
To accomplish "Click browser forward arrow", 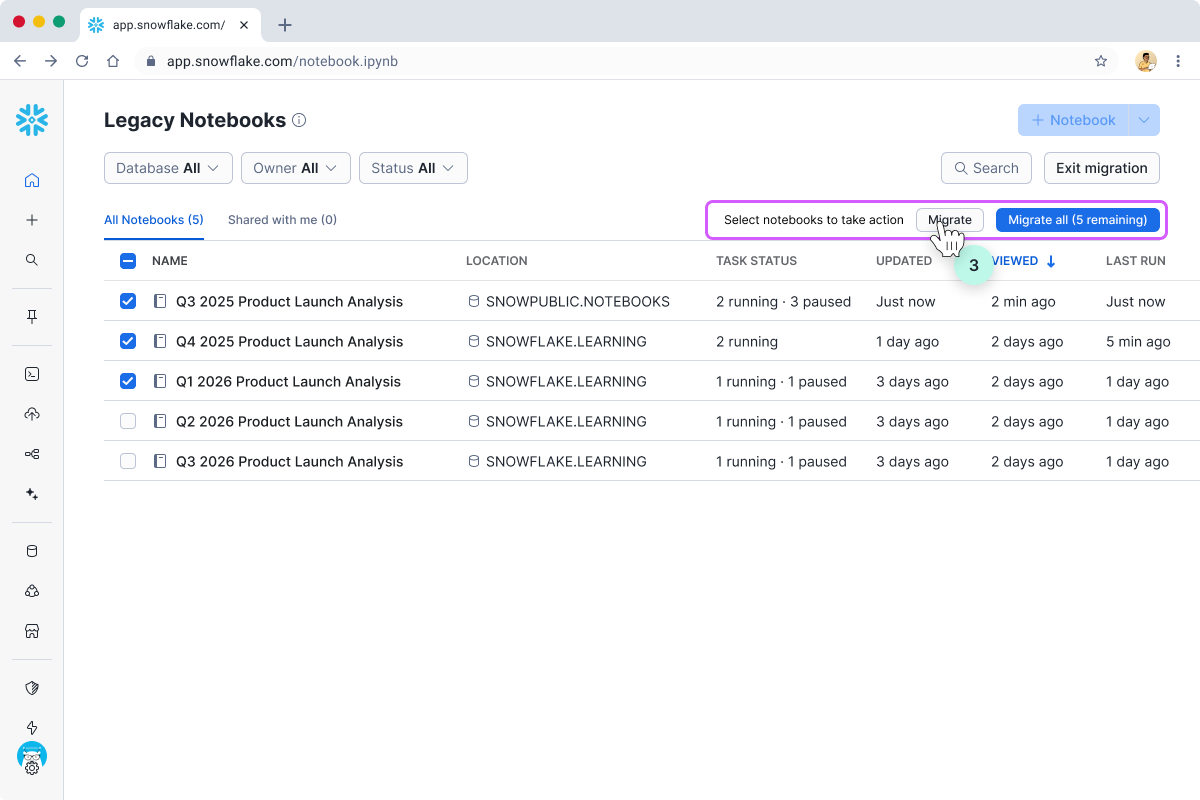I will pyautogui.click(x=51, y=61).
